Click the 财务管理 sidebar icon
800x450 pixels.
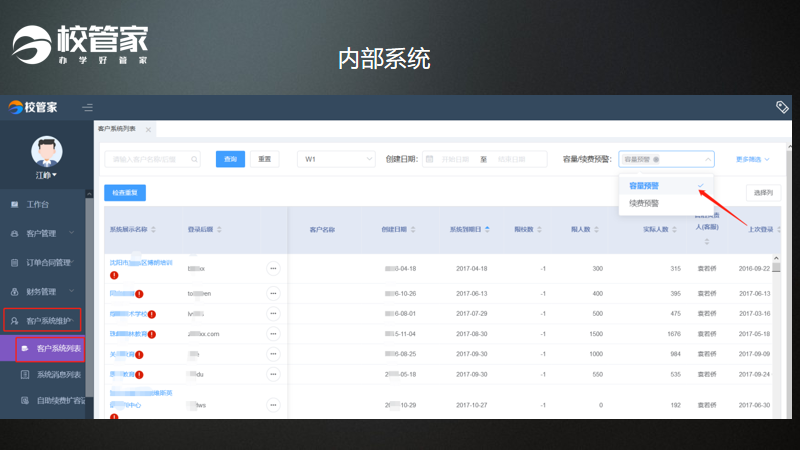pyautogui.click(x=14, y=292)
